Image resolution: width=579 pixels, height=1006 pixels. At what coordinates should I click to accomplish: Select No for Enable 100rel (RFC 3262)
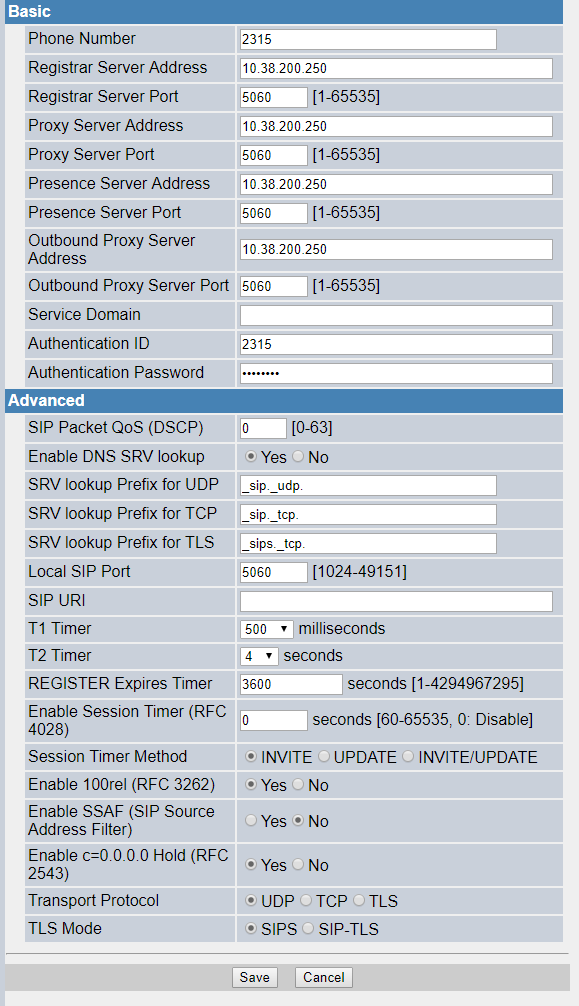(x=298, y=785)
